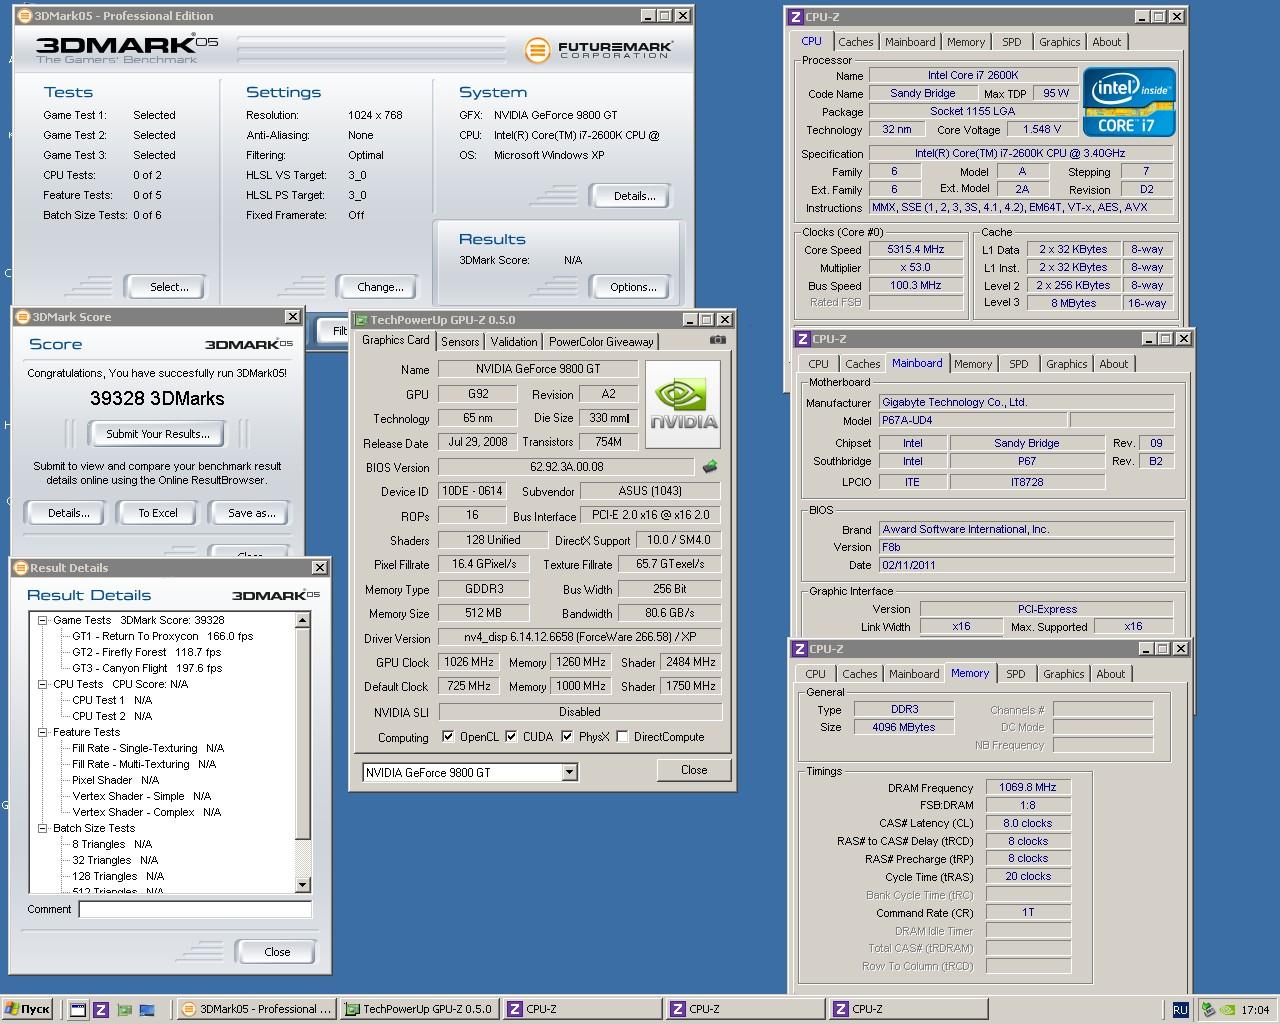Switch to 3DMark05 Professional taskbar button
Image resolution: width=1280 pixels, height=1024 pixels.
(x=255, y=1009)
